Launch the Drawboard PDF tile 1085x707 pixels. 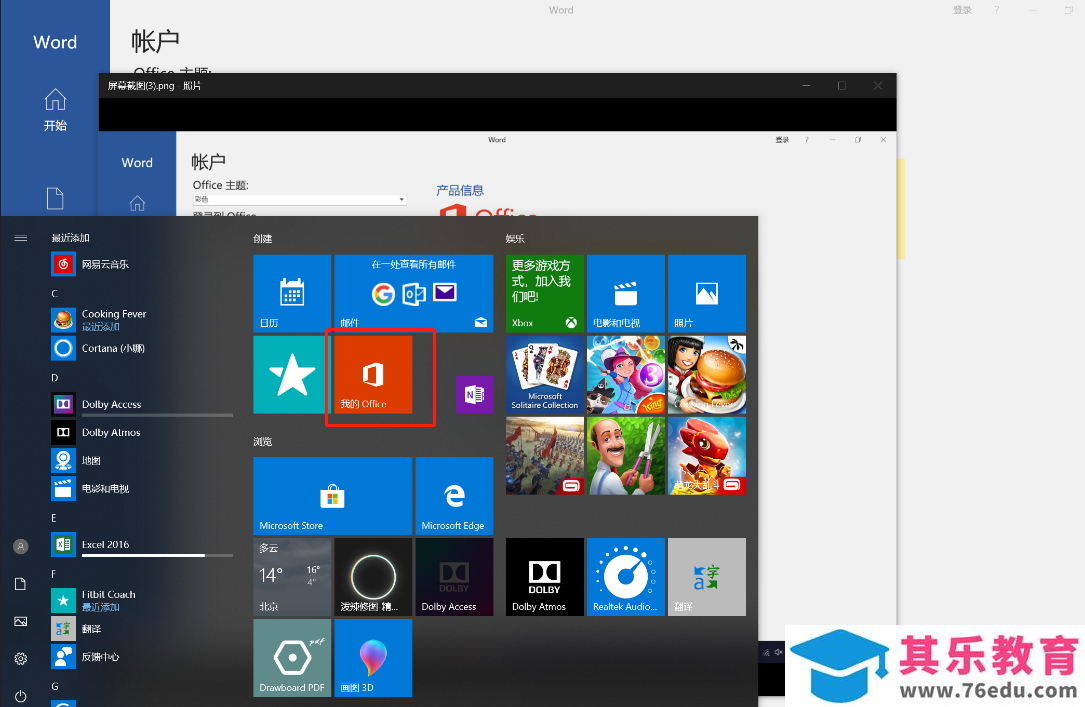292,658
